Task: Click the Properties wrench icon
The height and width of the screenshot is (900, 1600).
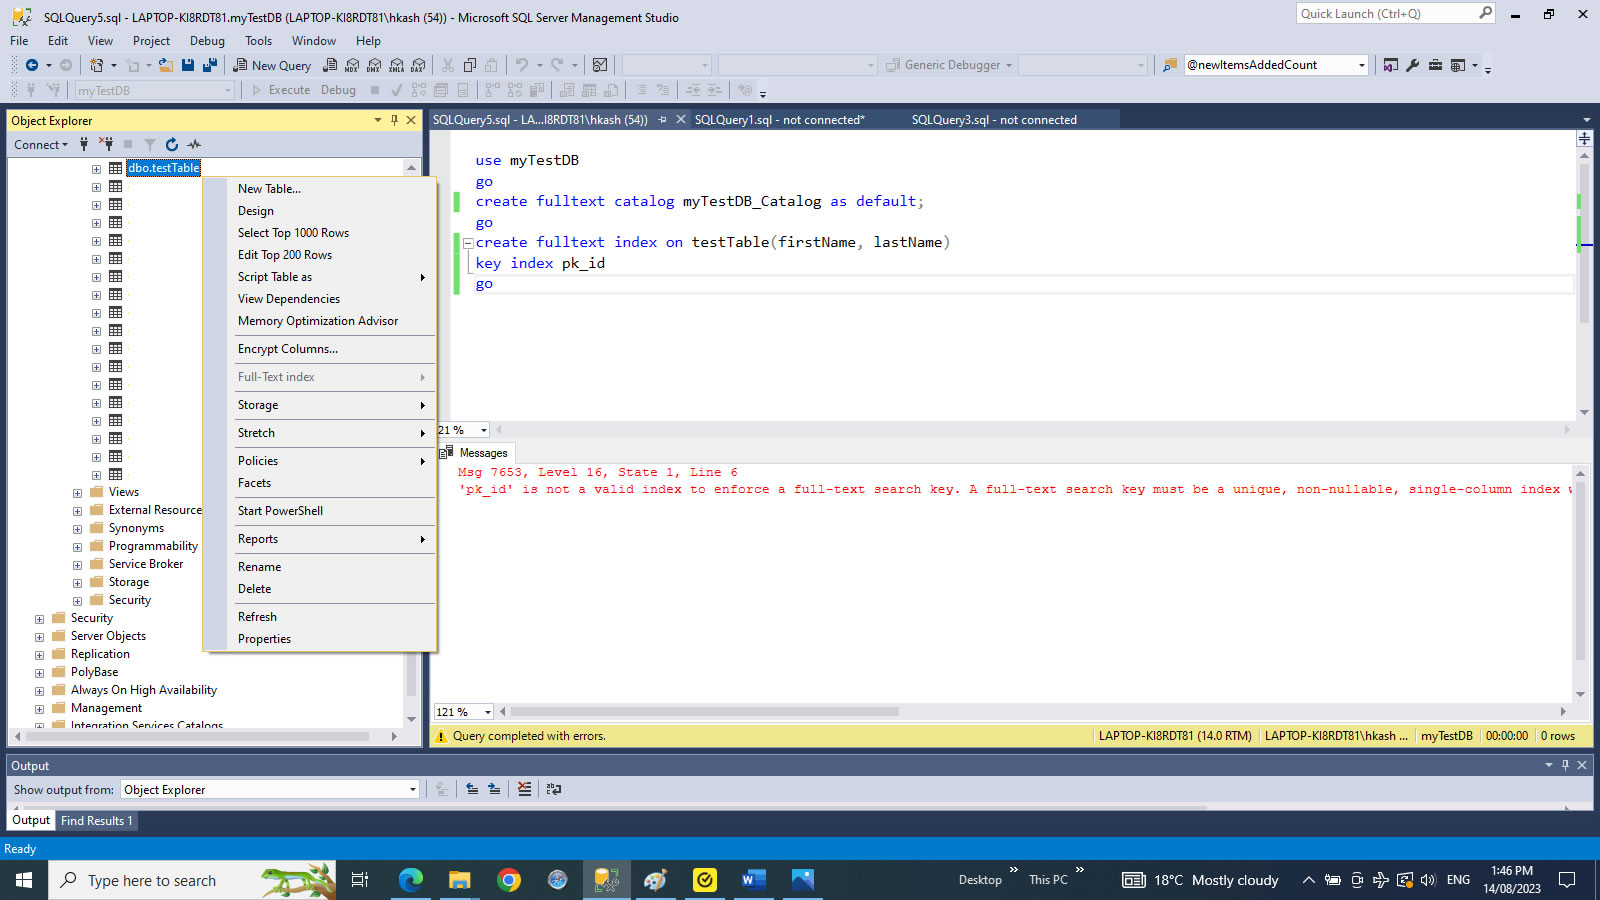Action: coord(1412,65)
